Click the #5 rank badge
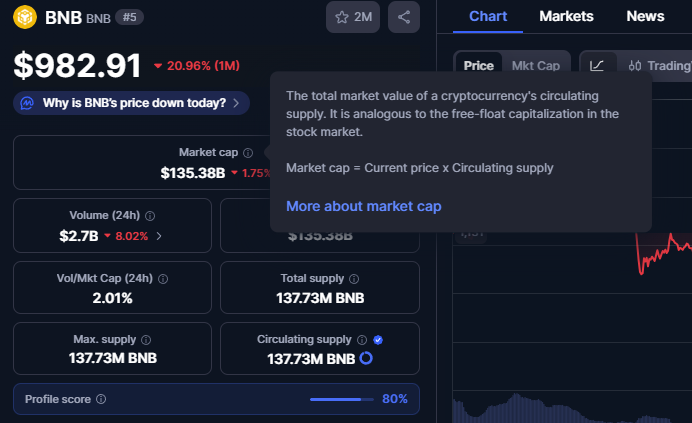 click(x=128, y=17)
